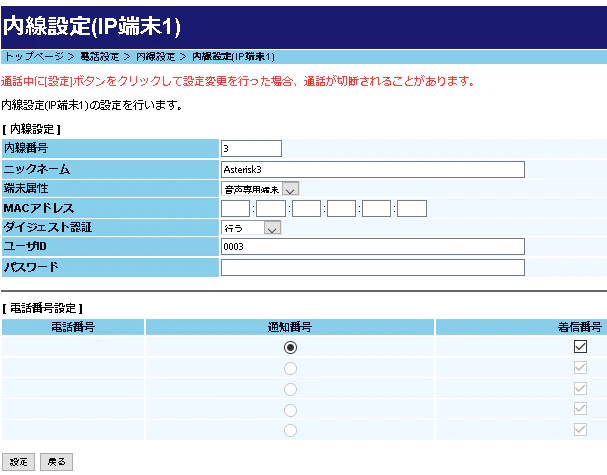Click the ニックネーム field with Asterisk3
Screen dimensions: 607x475
pyautogui.click(x=373, y=170)
